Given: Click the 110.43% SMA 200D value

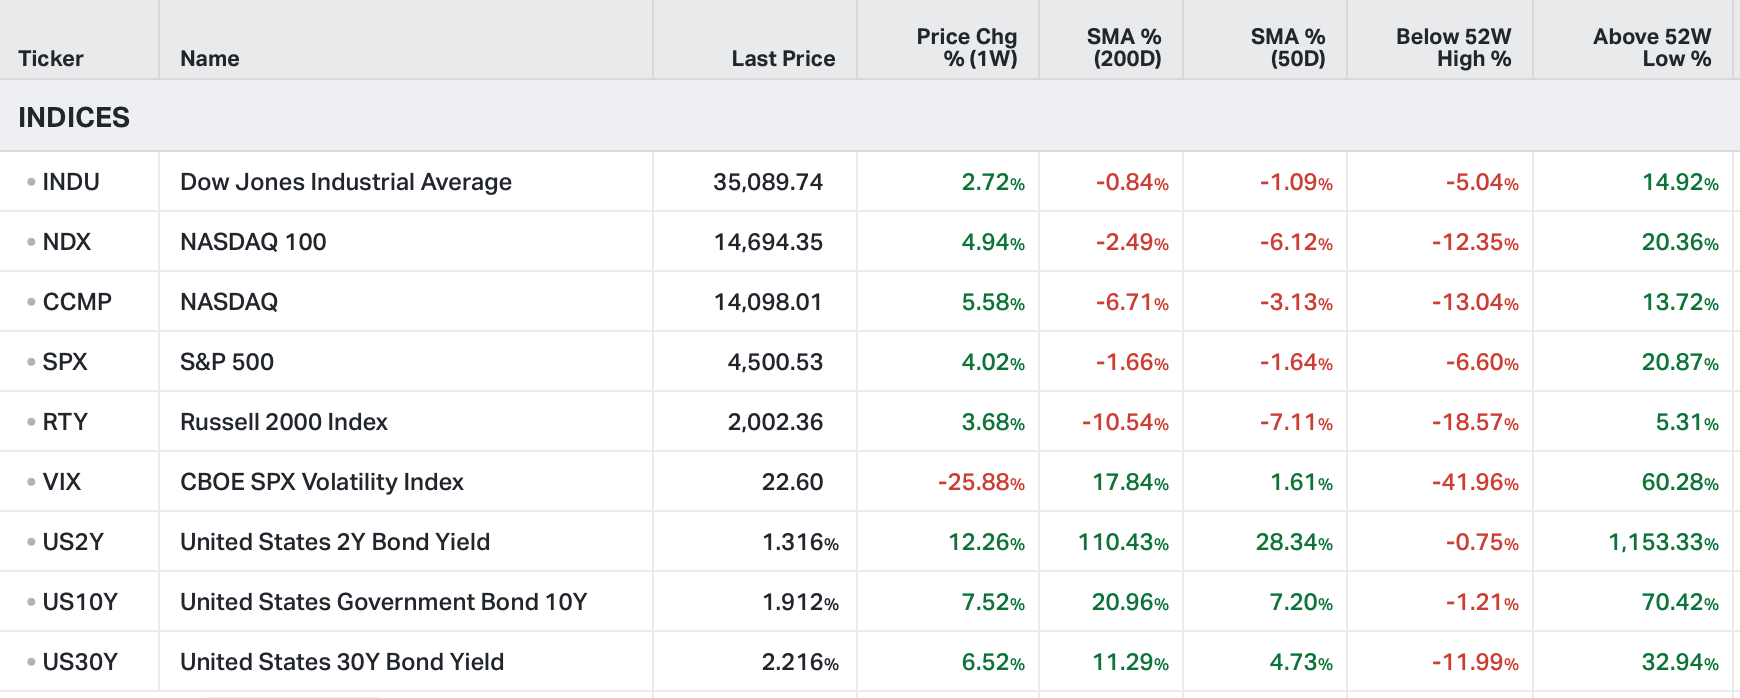Looking at the screenshot, I should 1123,542.
